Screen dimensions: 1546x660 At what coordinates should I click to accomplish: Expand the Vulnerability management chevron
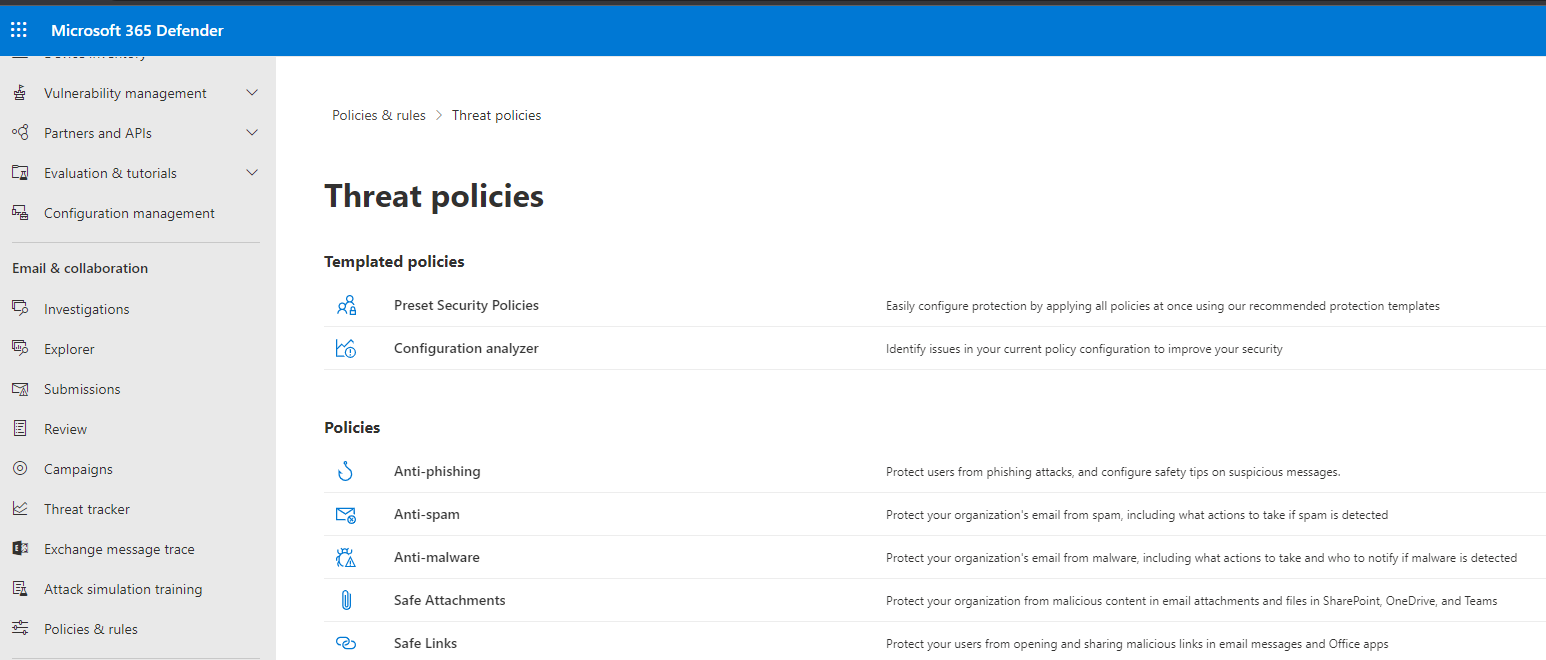(x=252, y=93)
